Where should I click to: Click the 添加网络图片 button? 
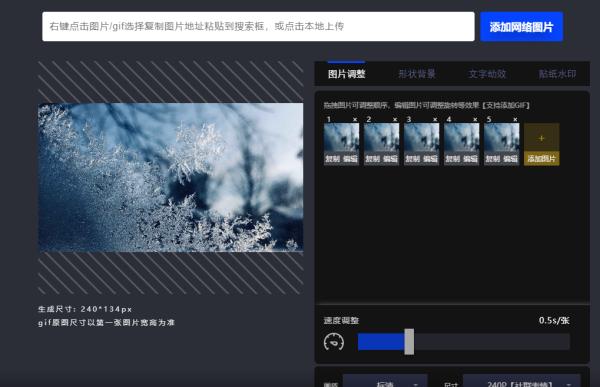coord(521,26)
